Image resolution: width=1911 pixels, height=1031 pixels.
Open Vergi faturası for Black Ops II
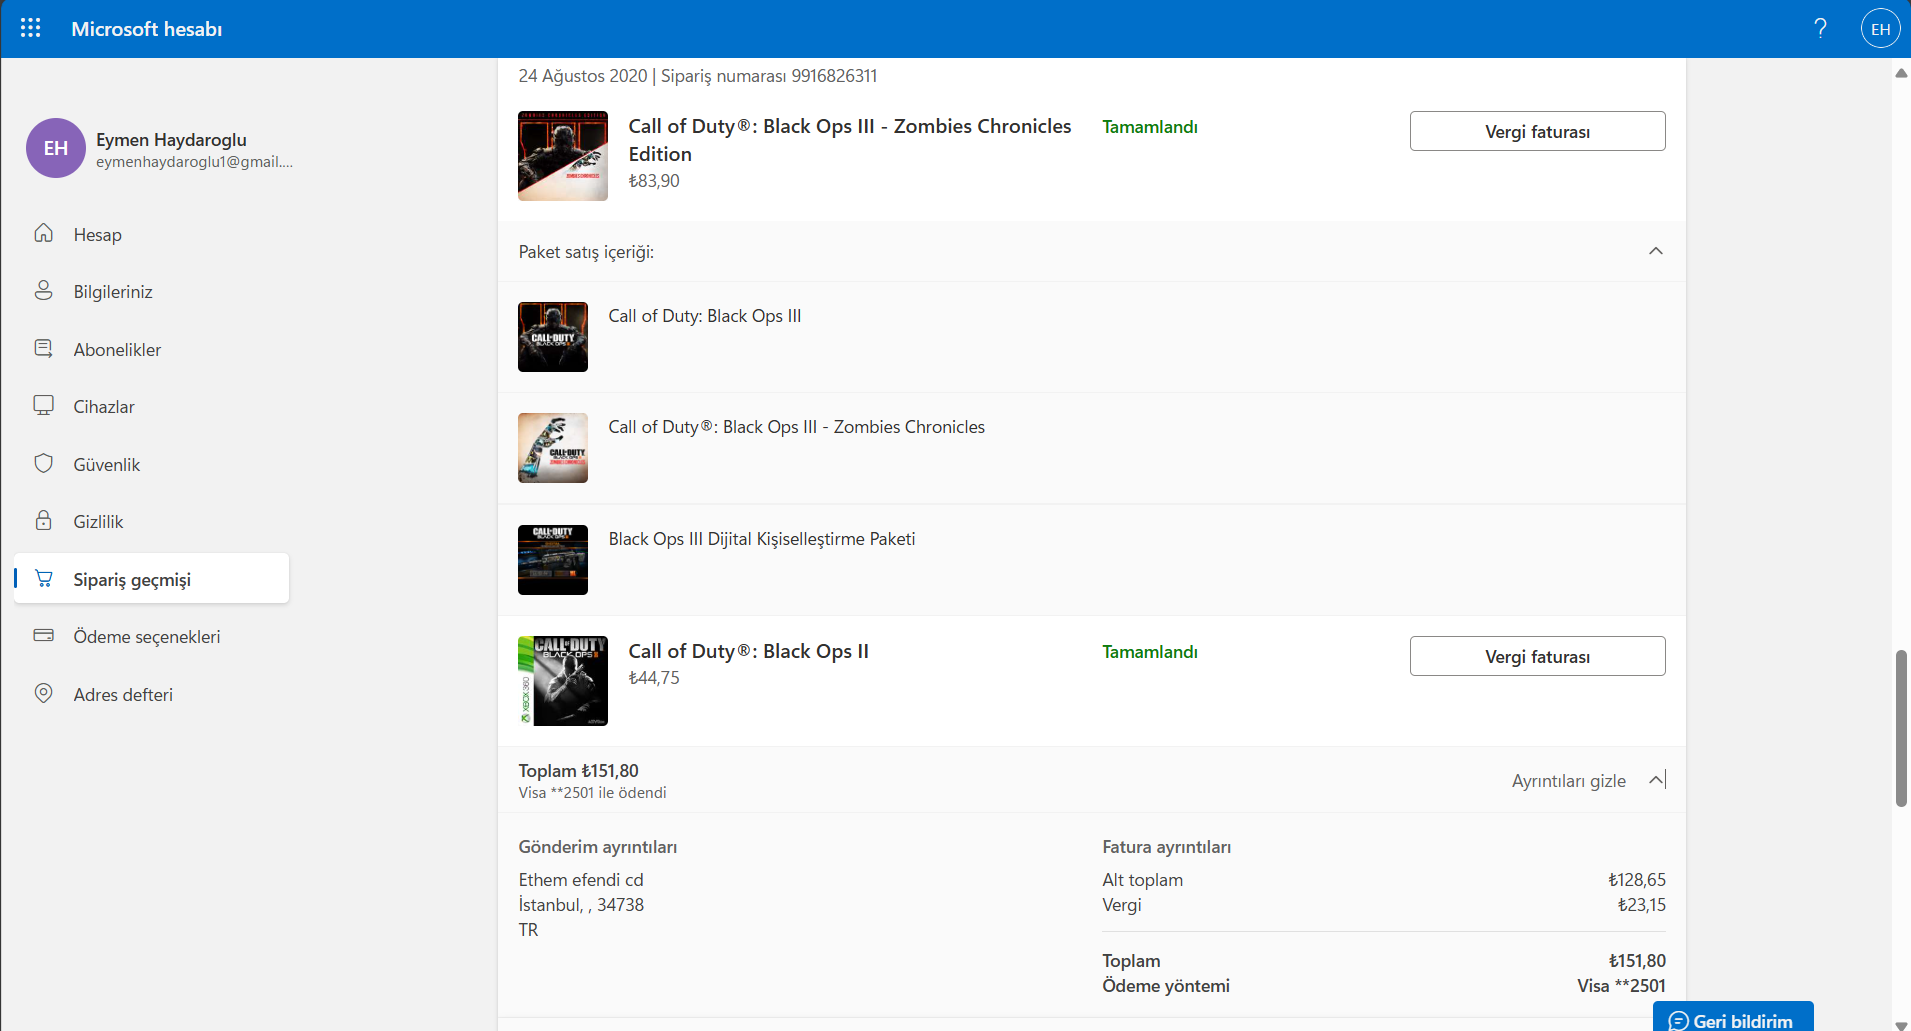(1537, 656)
